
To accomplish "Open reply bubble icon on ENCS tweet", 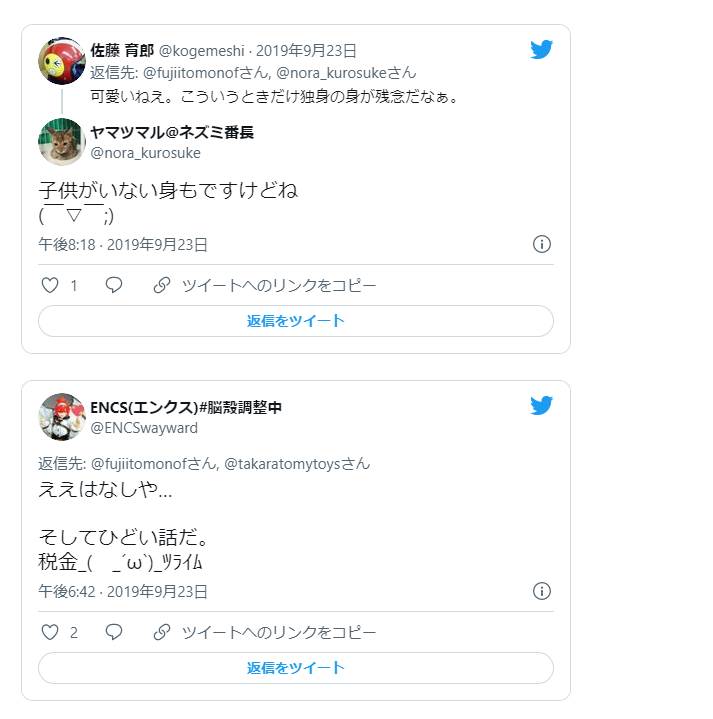I will 114,632.
